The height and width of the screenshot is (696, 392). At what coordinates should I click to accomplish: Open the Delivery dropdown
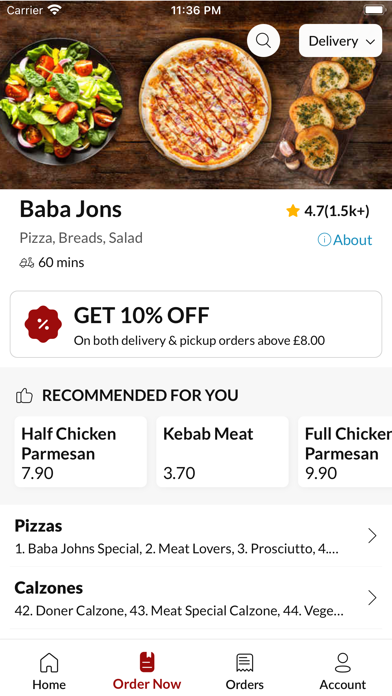(341, 41)
